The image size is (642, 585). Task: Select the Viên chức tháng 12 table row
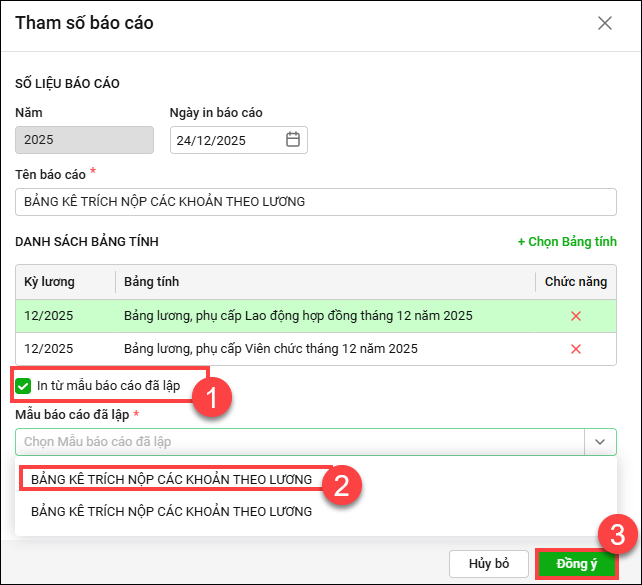(270, 349)
